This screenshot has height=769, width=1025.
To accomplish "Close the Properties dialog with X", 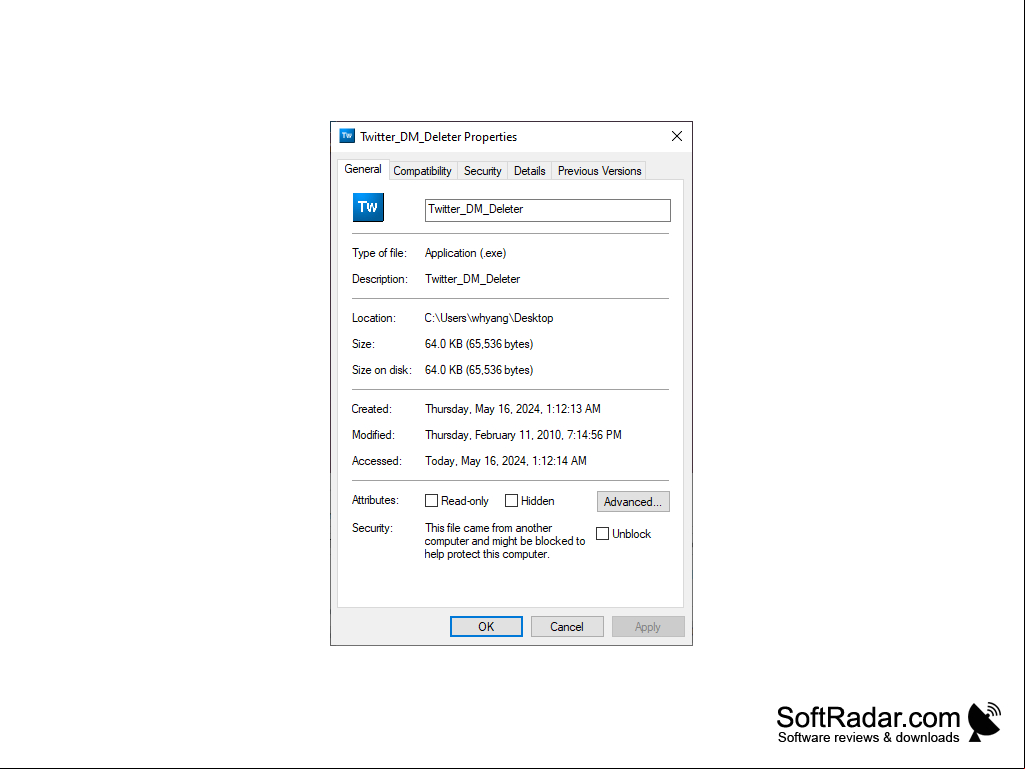I will coord(677,136).
